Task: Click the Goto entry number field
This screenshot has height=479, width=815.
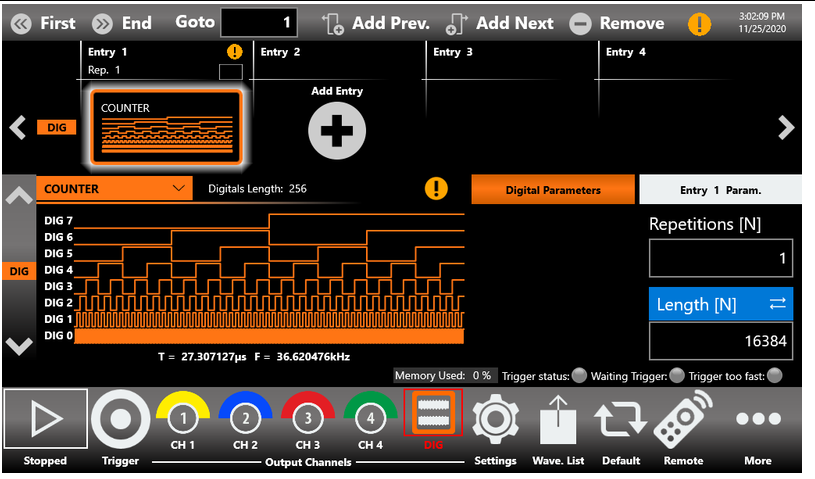Action: (259, 22)
